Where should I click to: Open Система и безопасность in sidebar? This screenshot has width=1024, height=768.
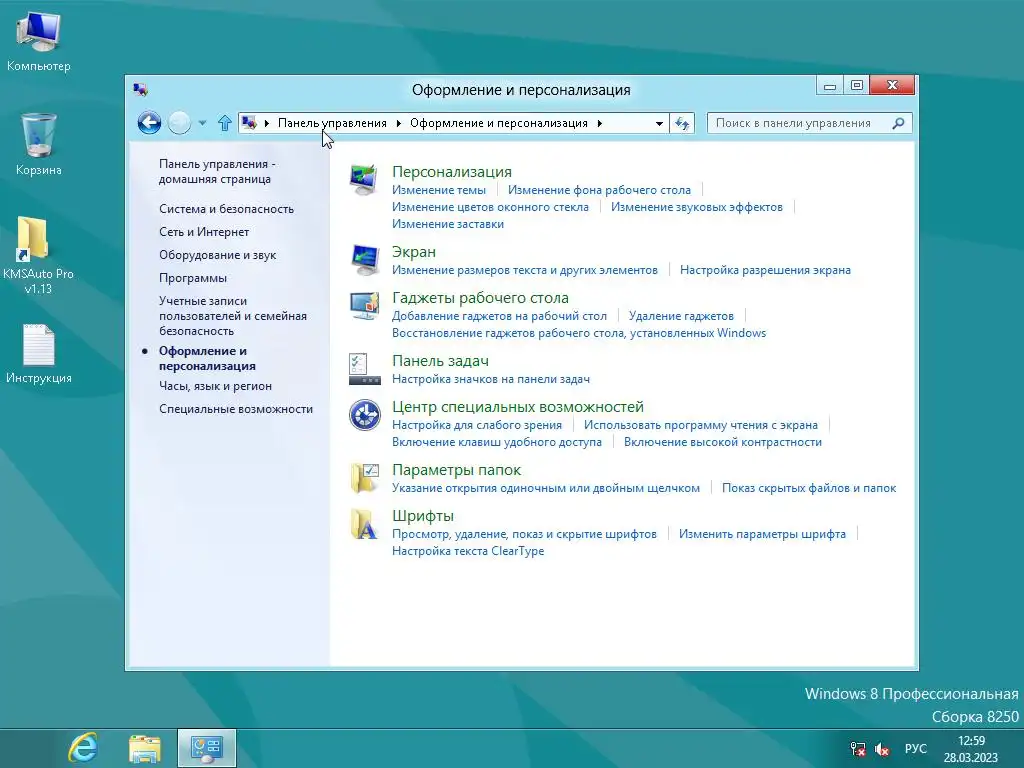(x=227, y=209)
